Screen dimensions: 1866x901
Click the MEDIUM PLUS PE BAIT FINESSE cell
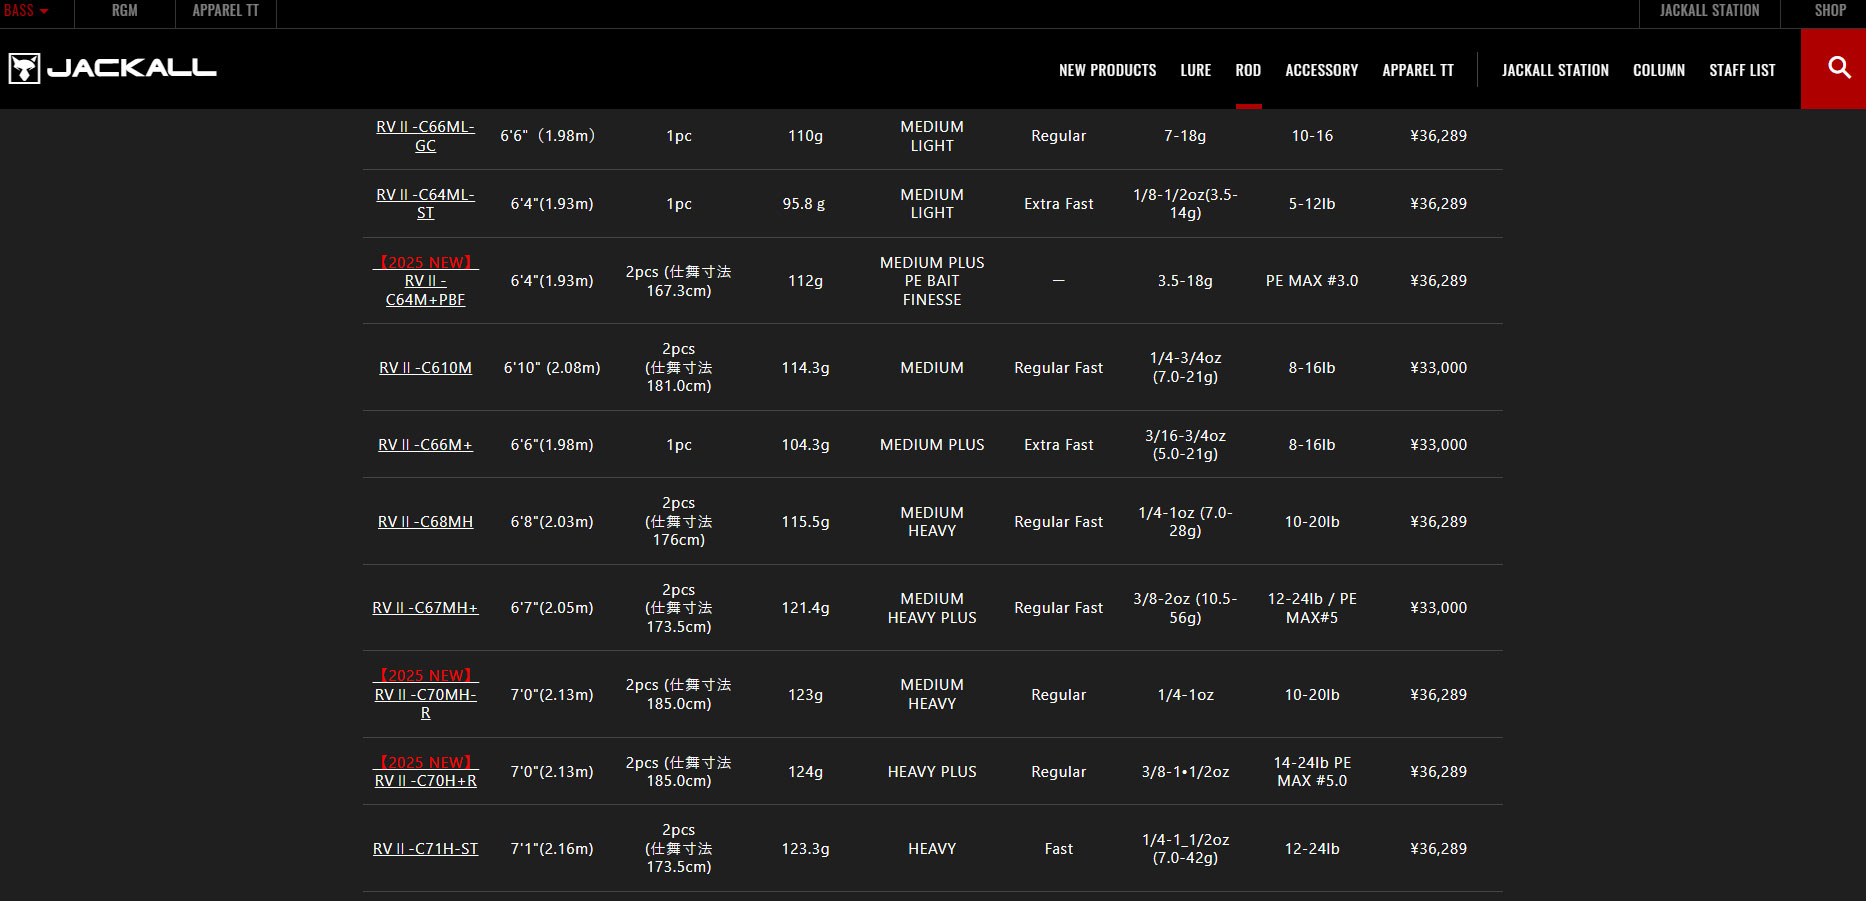click(932, 281)
